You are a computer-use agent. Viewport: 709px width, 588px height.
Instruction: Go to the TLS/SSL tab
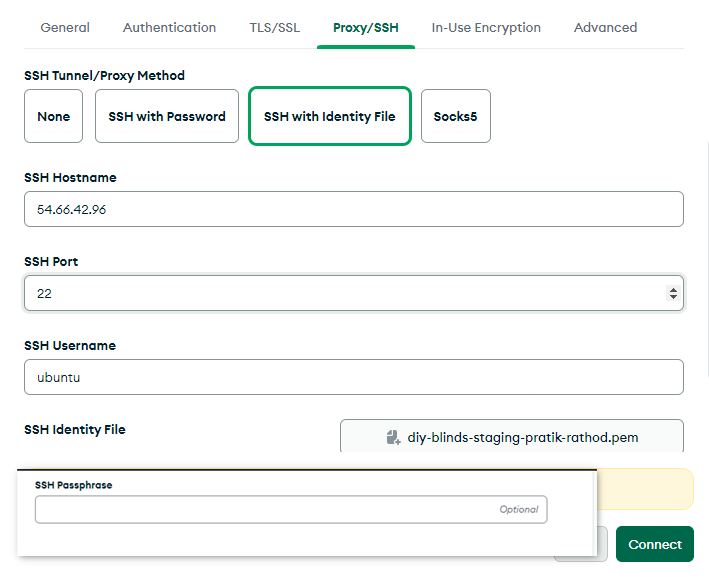pyautogui.click(x=274, y=27)
